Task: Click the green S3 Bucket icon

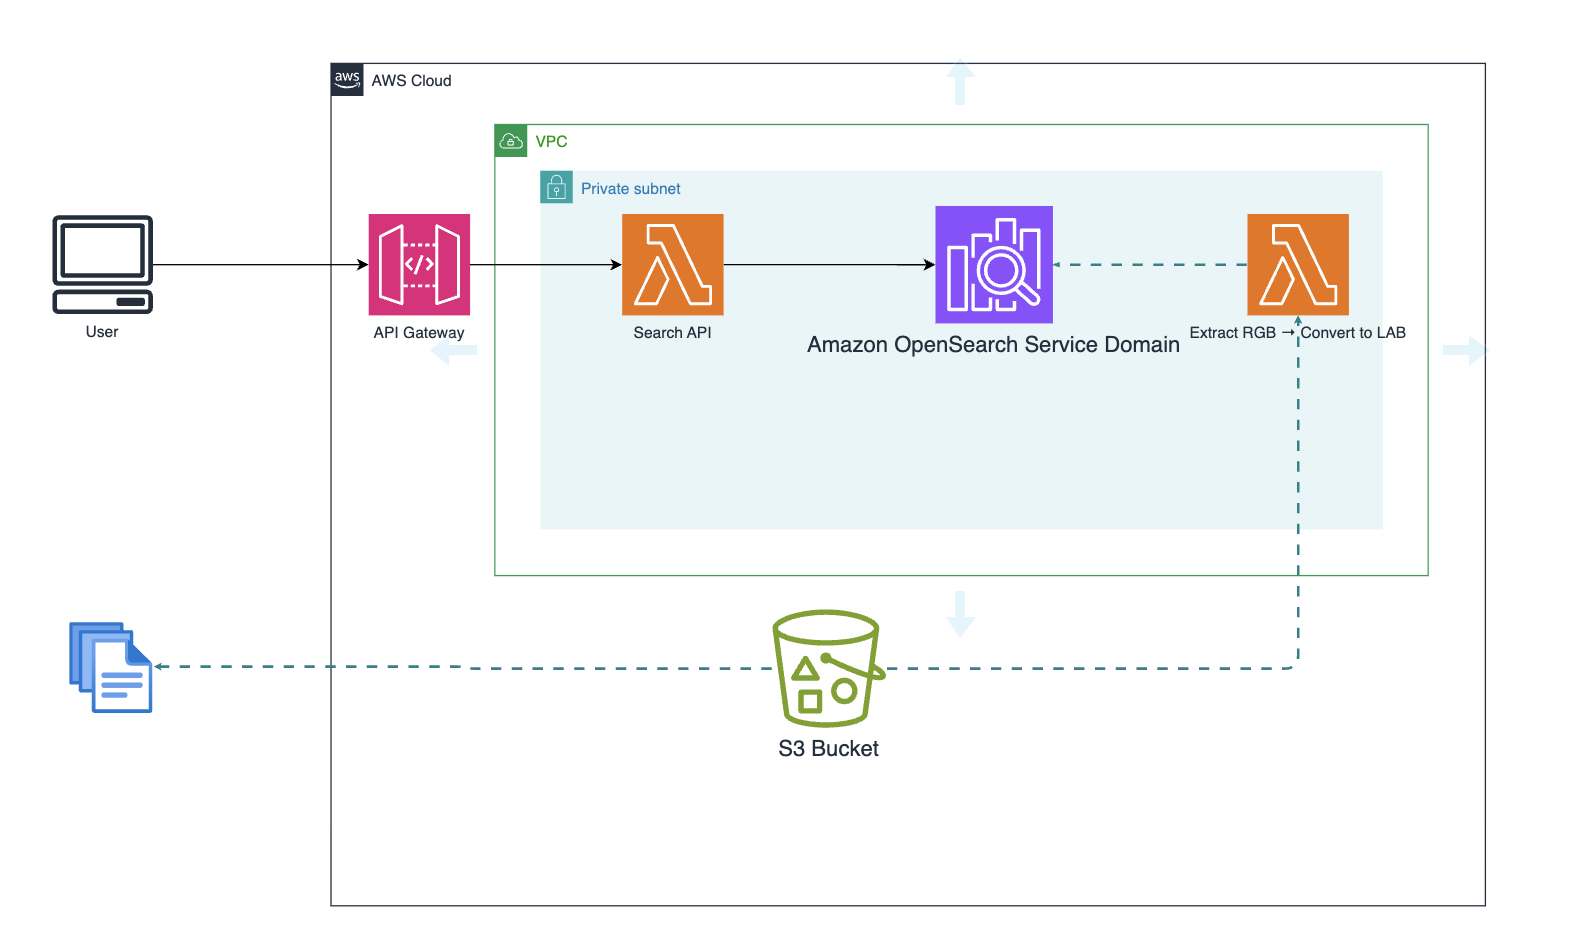Action: (x=827, y=668)
